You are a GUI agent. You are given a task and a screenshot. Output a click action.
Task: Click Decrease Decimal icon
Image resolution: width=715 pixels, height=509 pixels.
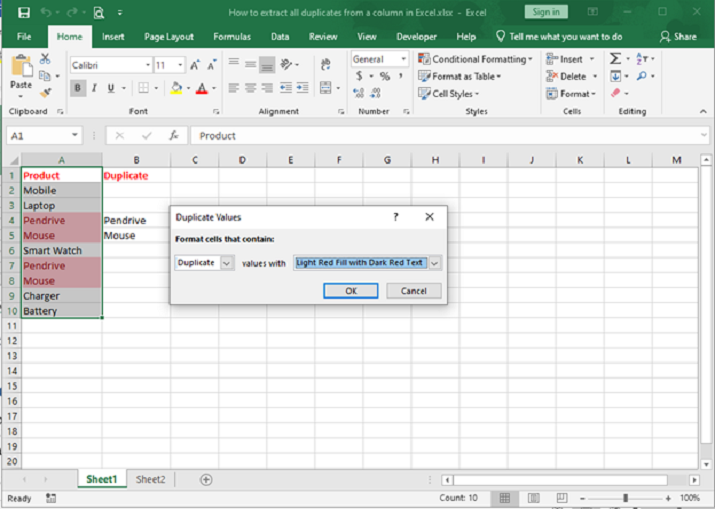point(375,93)
